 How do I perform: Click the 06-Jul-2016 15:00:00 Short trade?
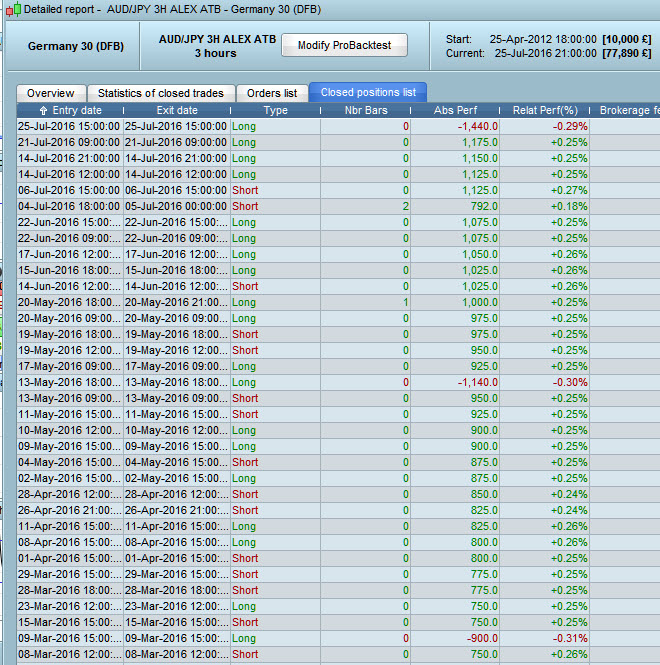(338, 190)
